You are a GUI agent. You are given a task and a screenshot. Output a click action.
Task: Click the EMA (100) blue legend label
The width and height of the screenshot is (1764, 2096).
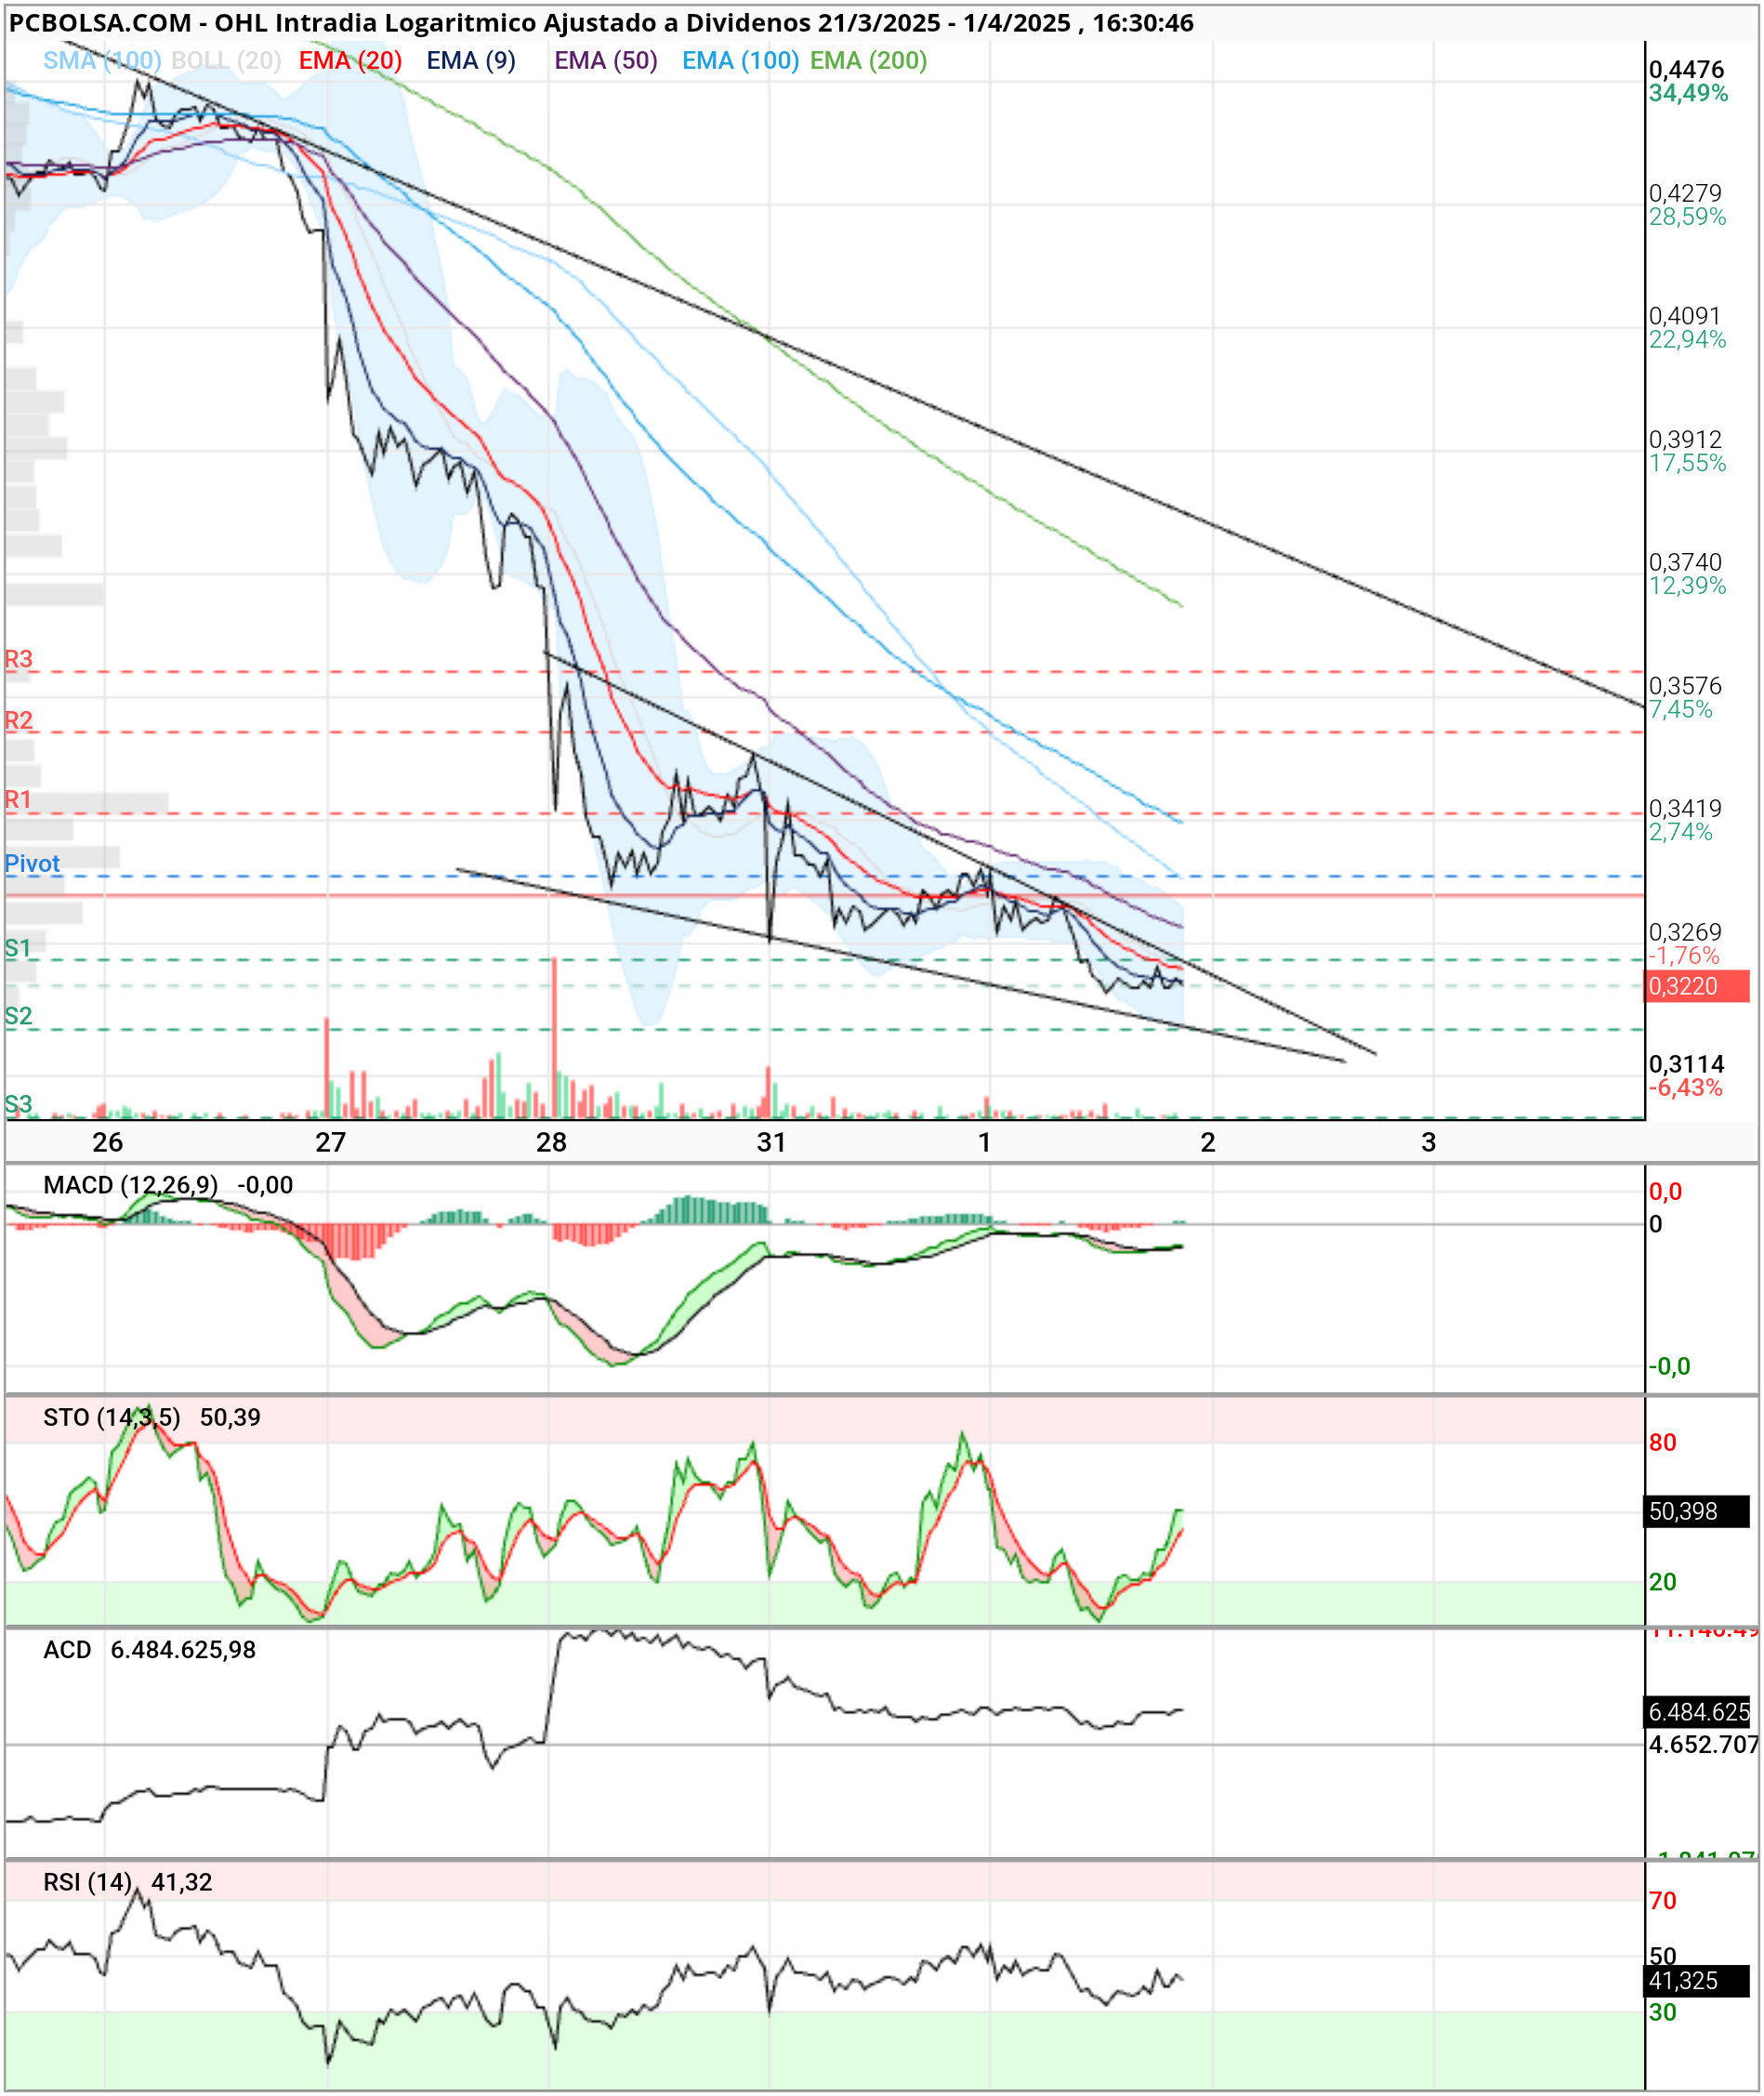pyautogui.click(x=740, y=61)
